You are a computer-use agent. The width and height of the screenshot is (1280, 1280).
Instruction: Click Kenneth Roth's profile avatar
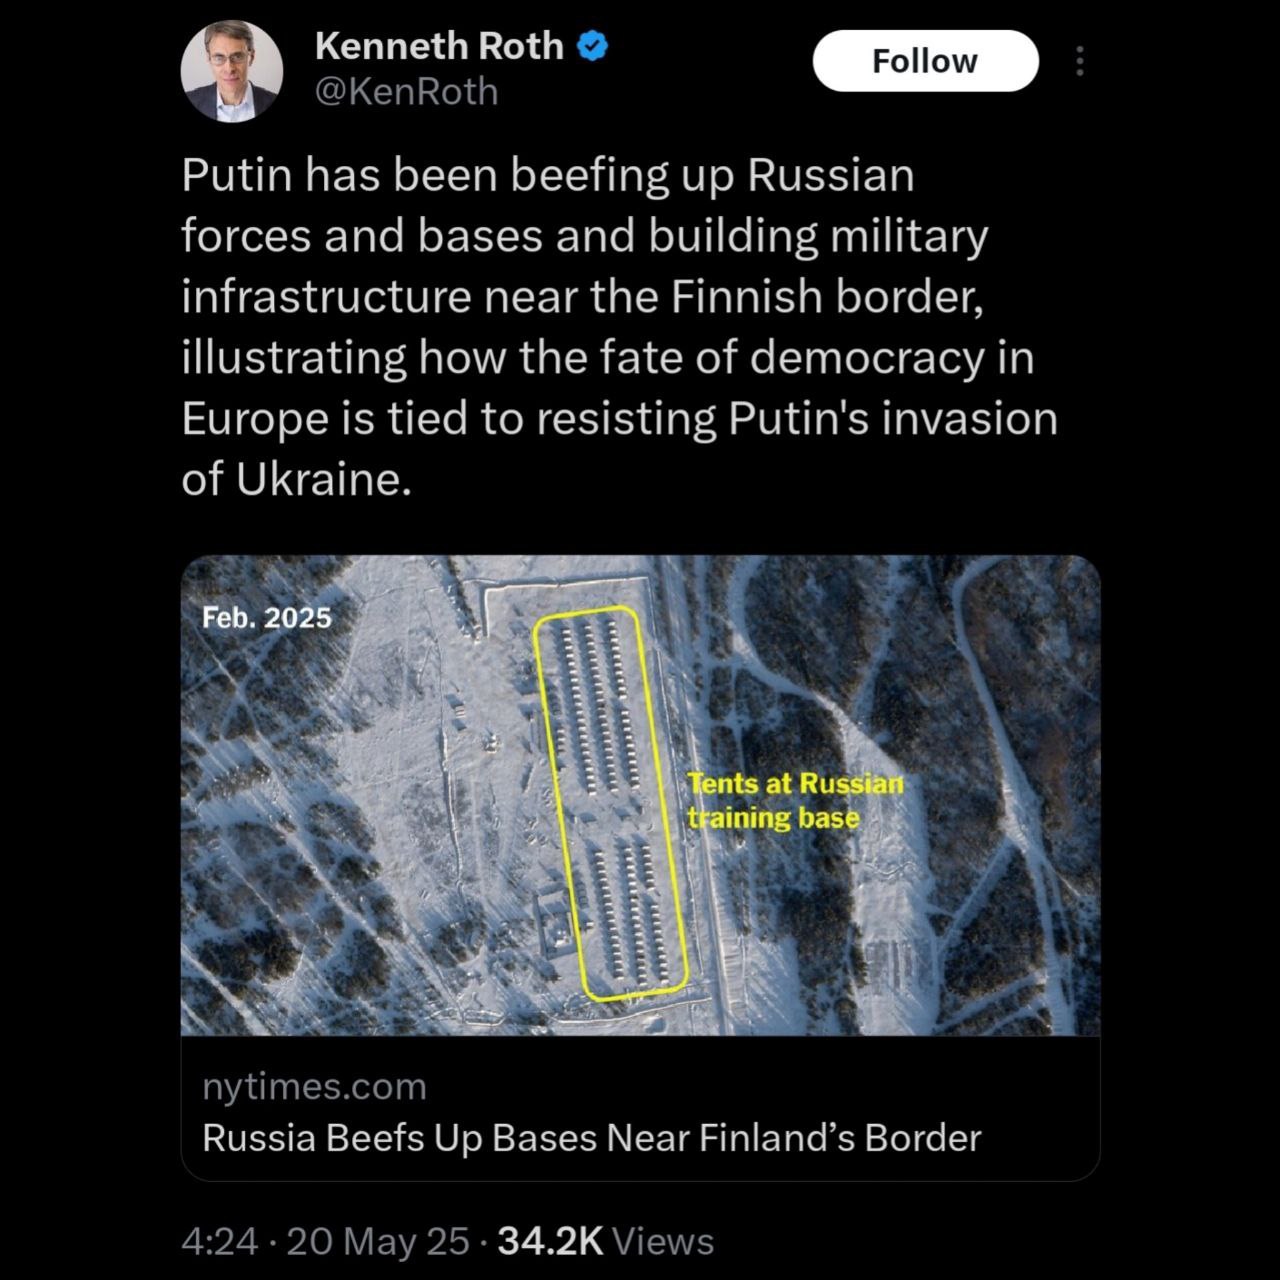click(x=231, y=71)
